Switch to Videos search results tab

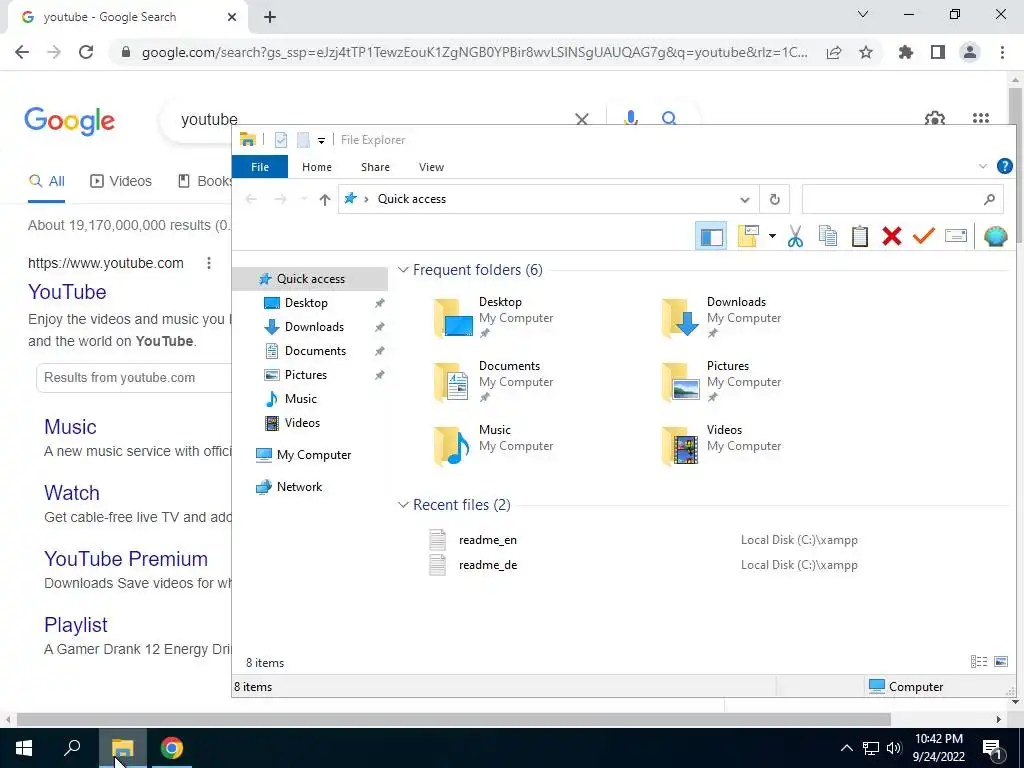pyautogui.click(x=121, y=182)
